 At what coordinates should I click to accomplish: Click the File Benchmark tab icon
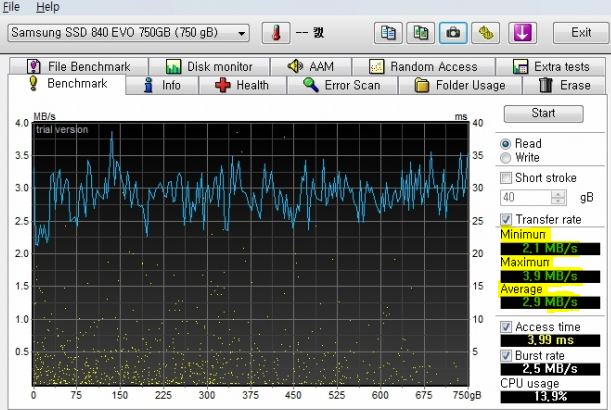[x=34, y=67]
